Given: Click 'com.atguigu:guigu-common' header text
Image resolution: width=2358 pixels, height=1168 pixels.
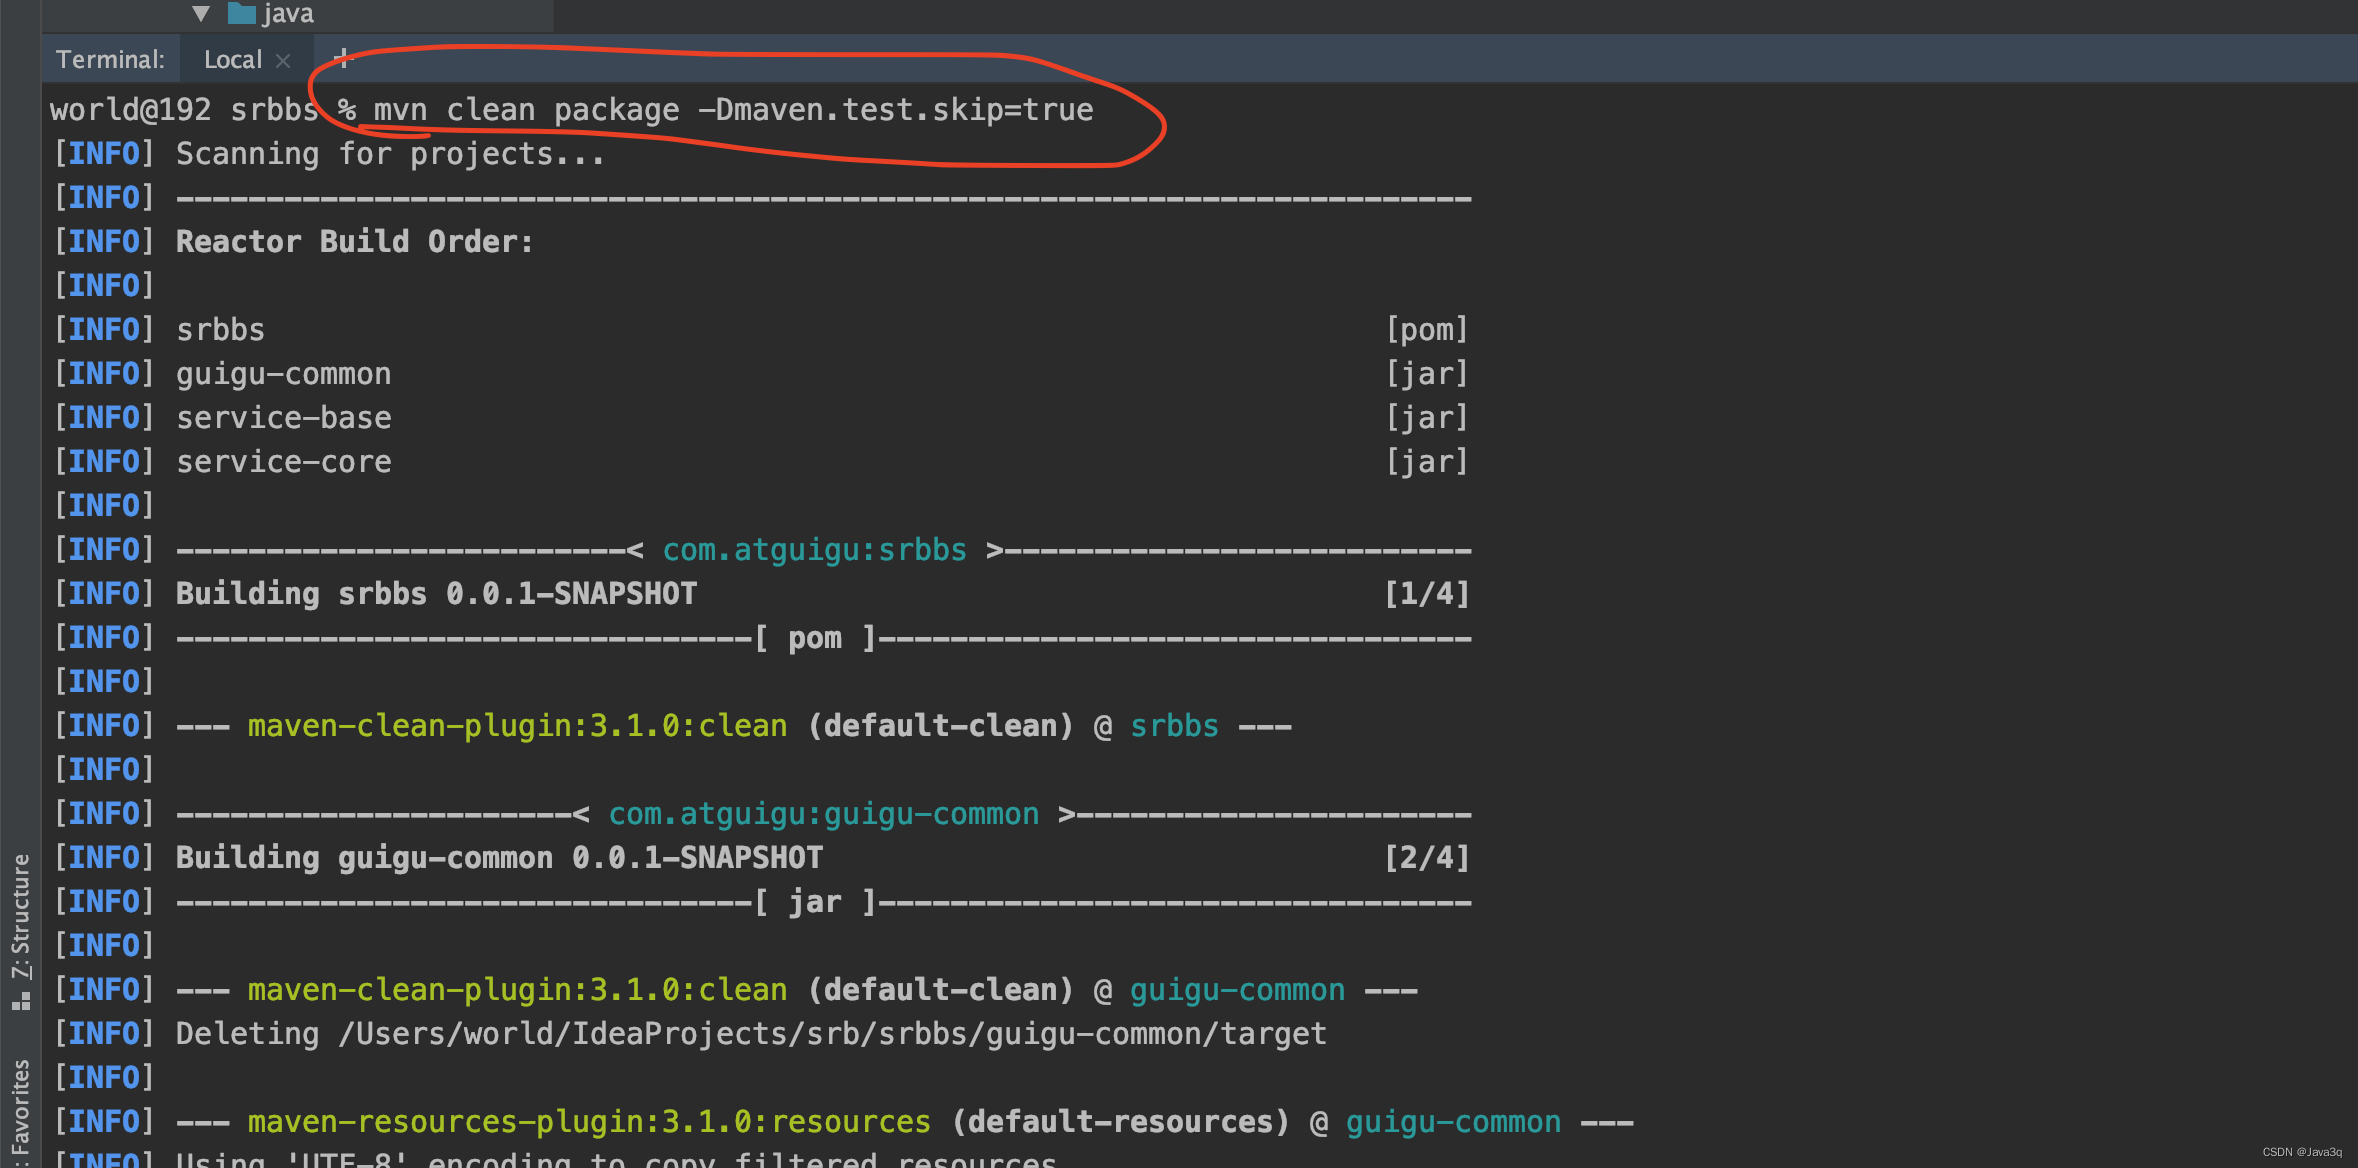Looking at the screenshot, I should tap(823, 814).
